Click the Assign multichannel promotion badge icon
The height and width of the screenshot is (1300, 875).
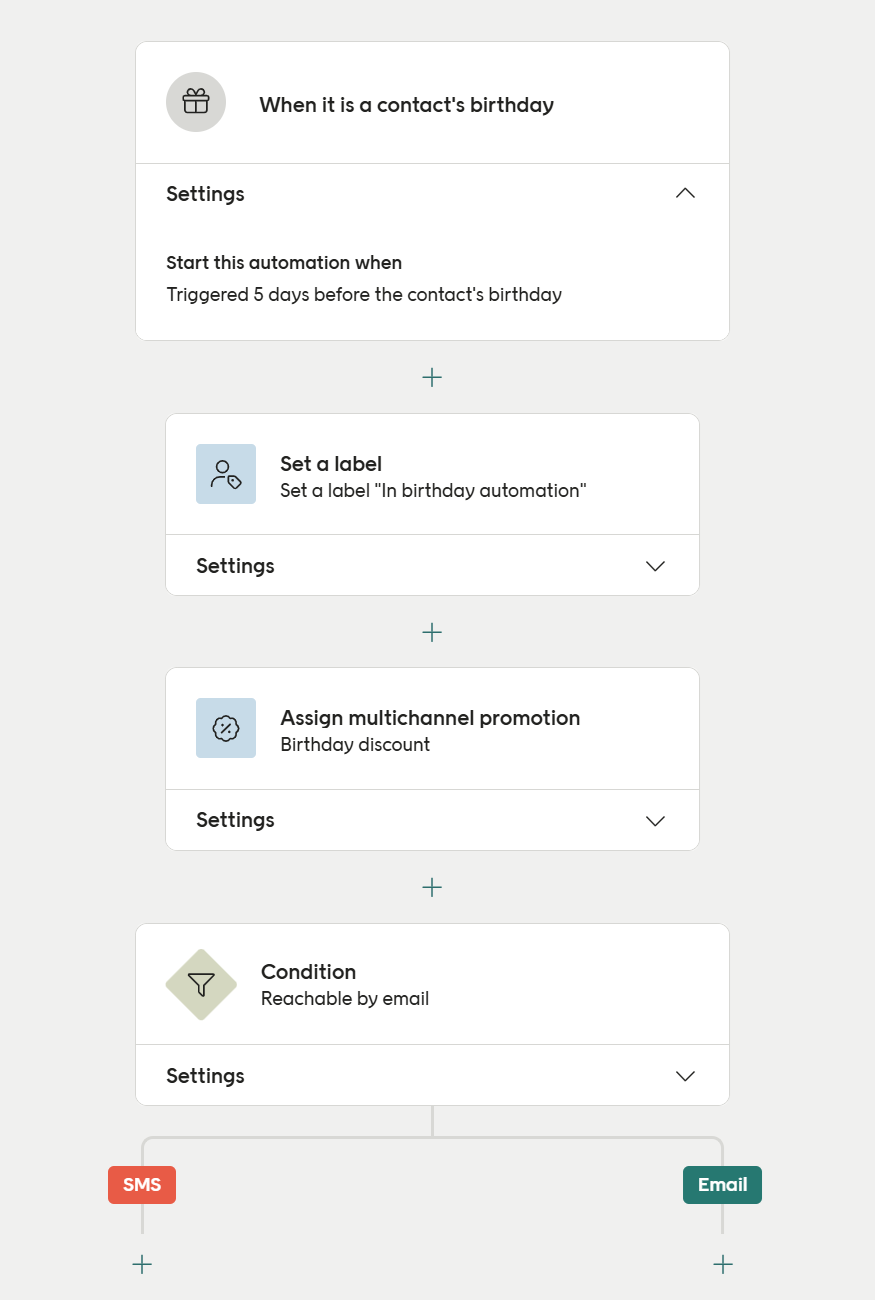click(x=225, y=727)
